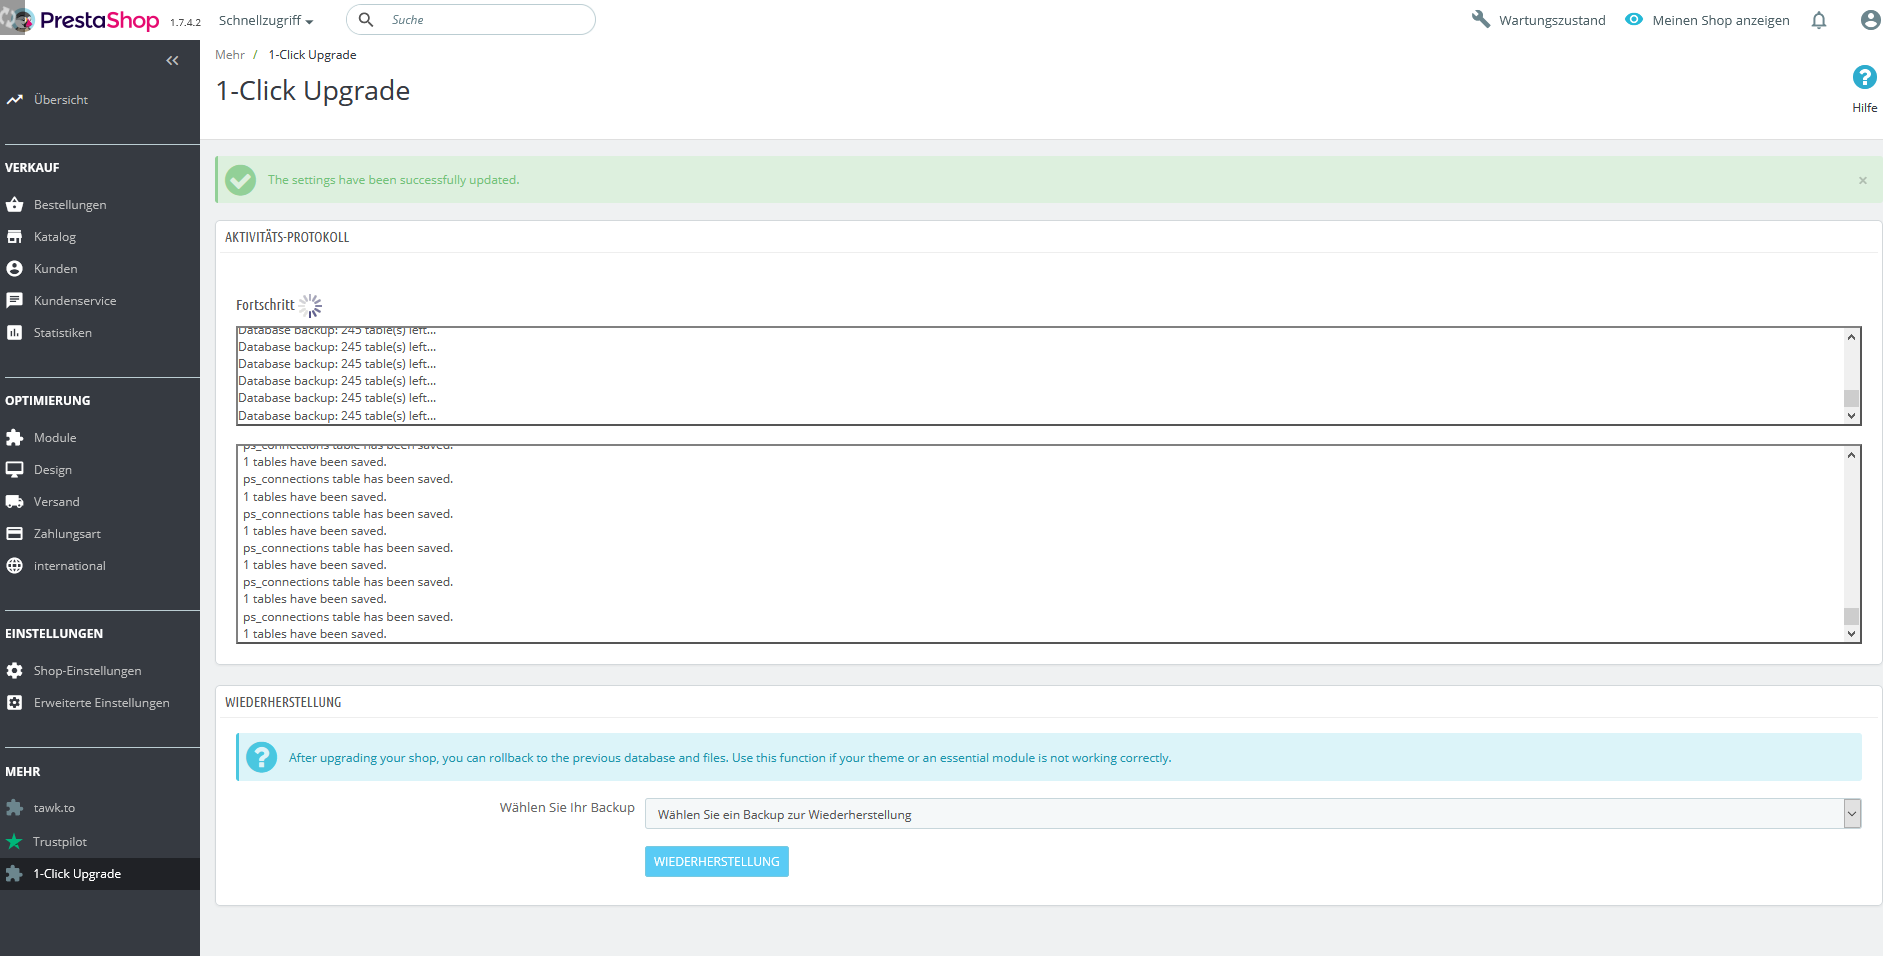This screenshot has height=956, width=1883.
Task: Click the eye icon for shop view
Action: point(1634,19)
